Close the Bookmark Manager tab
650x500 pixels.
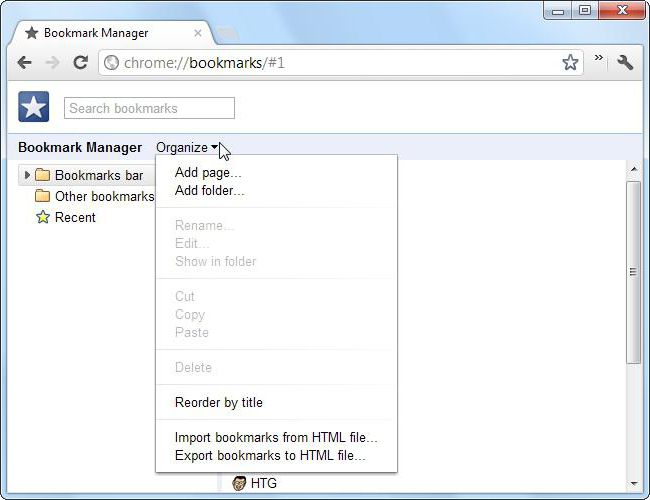198,33
